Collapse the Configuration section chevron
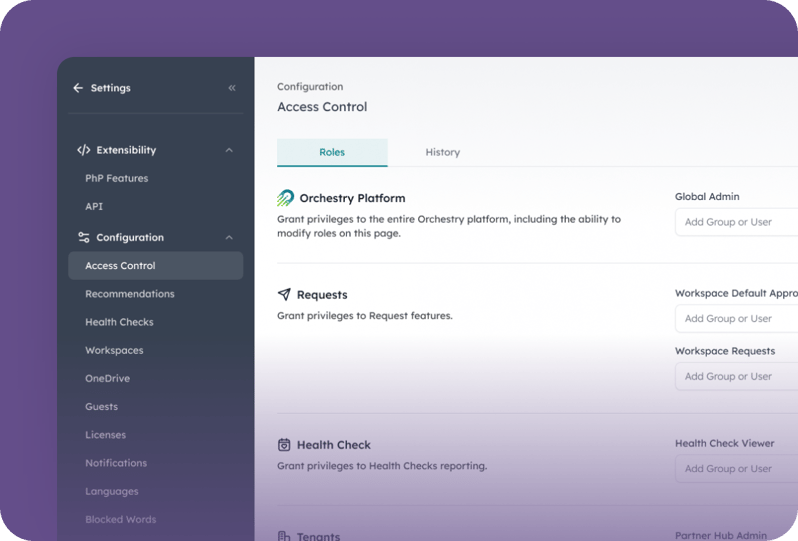The image size is (798, 541). pyautogui.click(x=229, y=238)
